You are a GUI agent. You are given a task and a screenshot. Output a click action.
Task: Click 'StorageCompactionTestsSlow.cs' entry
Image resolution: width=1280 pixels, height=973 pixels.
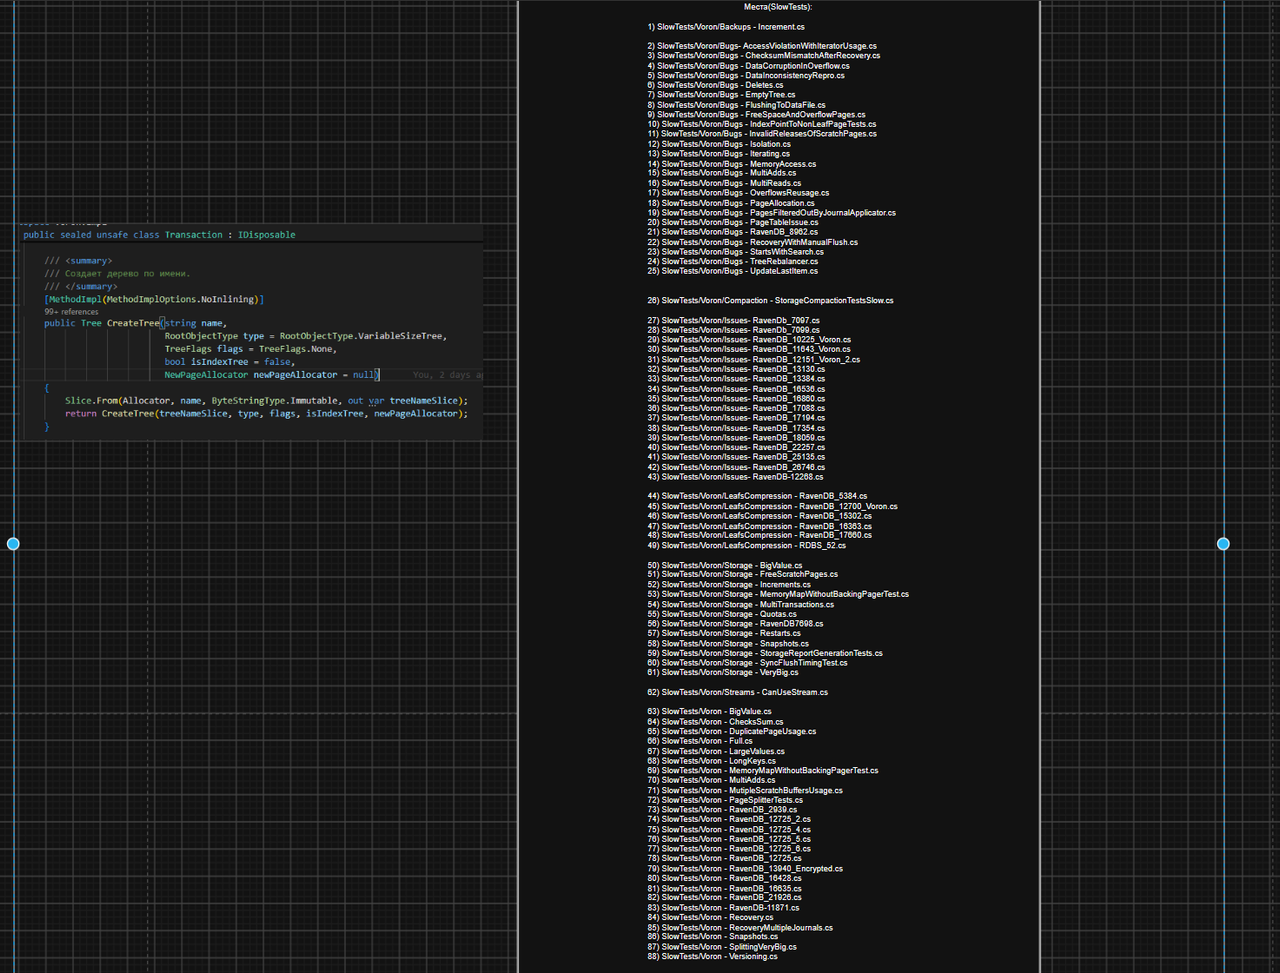coord(771,300)
